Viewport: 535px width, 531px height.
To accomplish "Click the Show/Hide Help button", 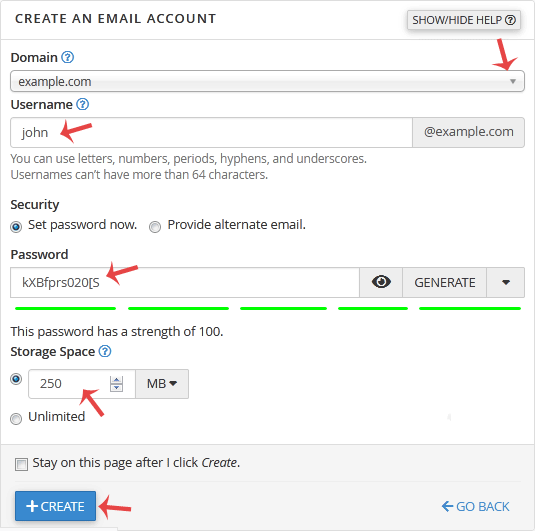I will click(x=464, y=20).
